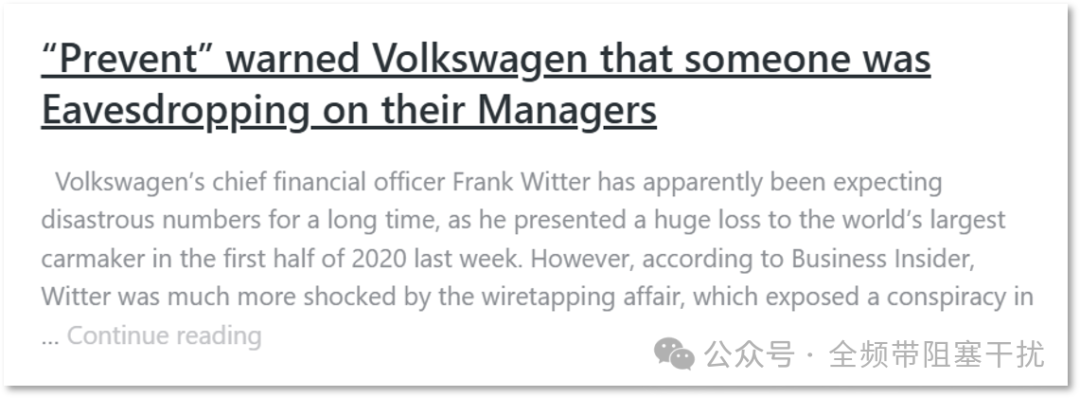Click the 公众号 watermark label
Screen dimensions: 1080x398
[x=749, y=355]
